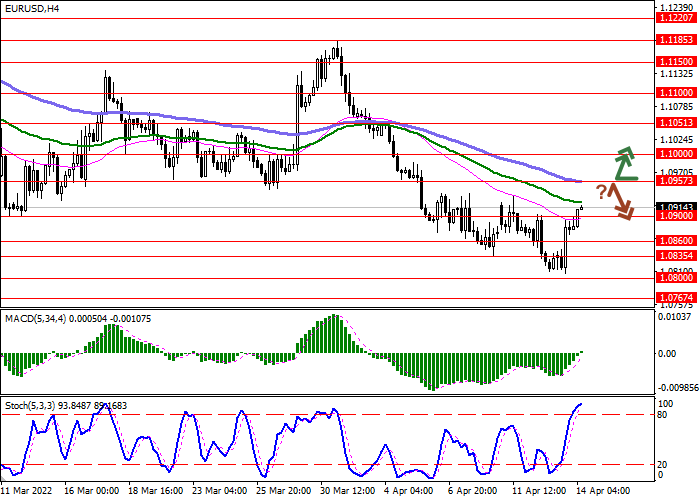
Task: Click the 1.12390 price axis value
Action: 678,8
